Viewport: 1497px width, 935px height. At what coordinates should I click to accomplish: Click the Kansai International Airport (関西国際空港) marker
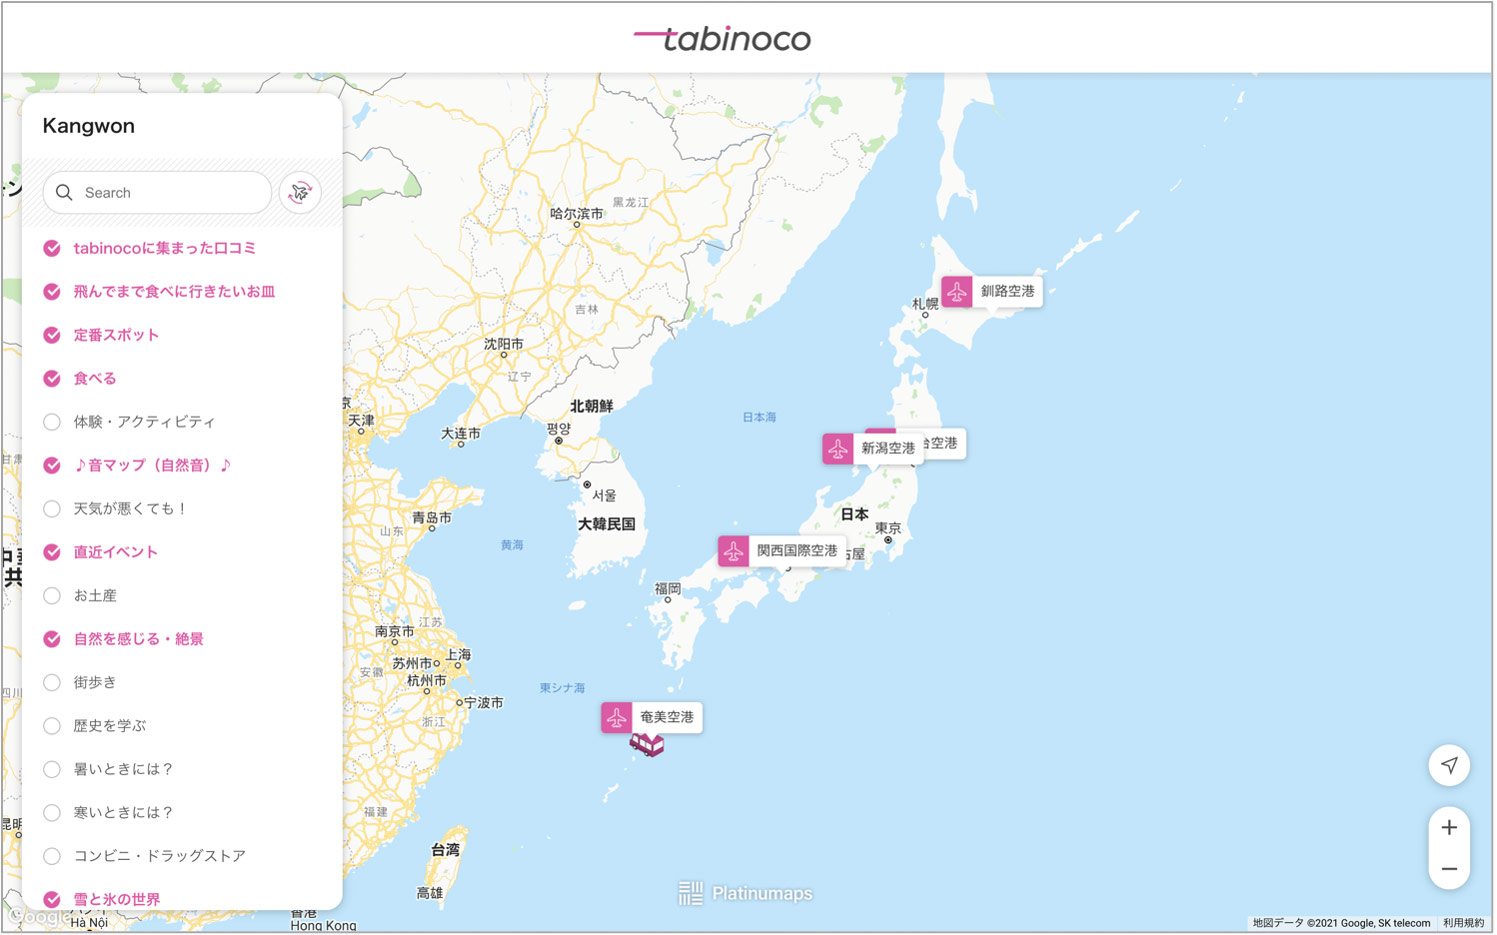pos(734,551)
